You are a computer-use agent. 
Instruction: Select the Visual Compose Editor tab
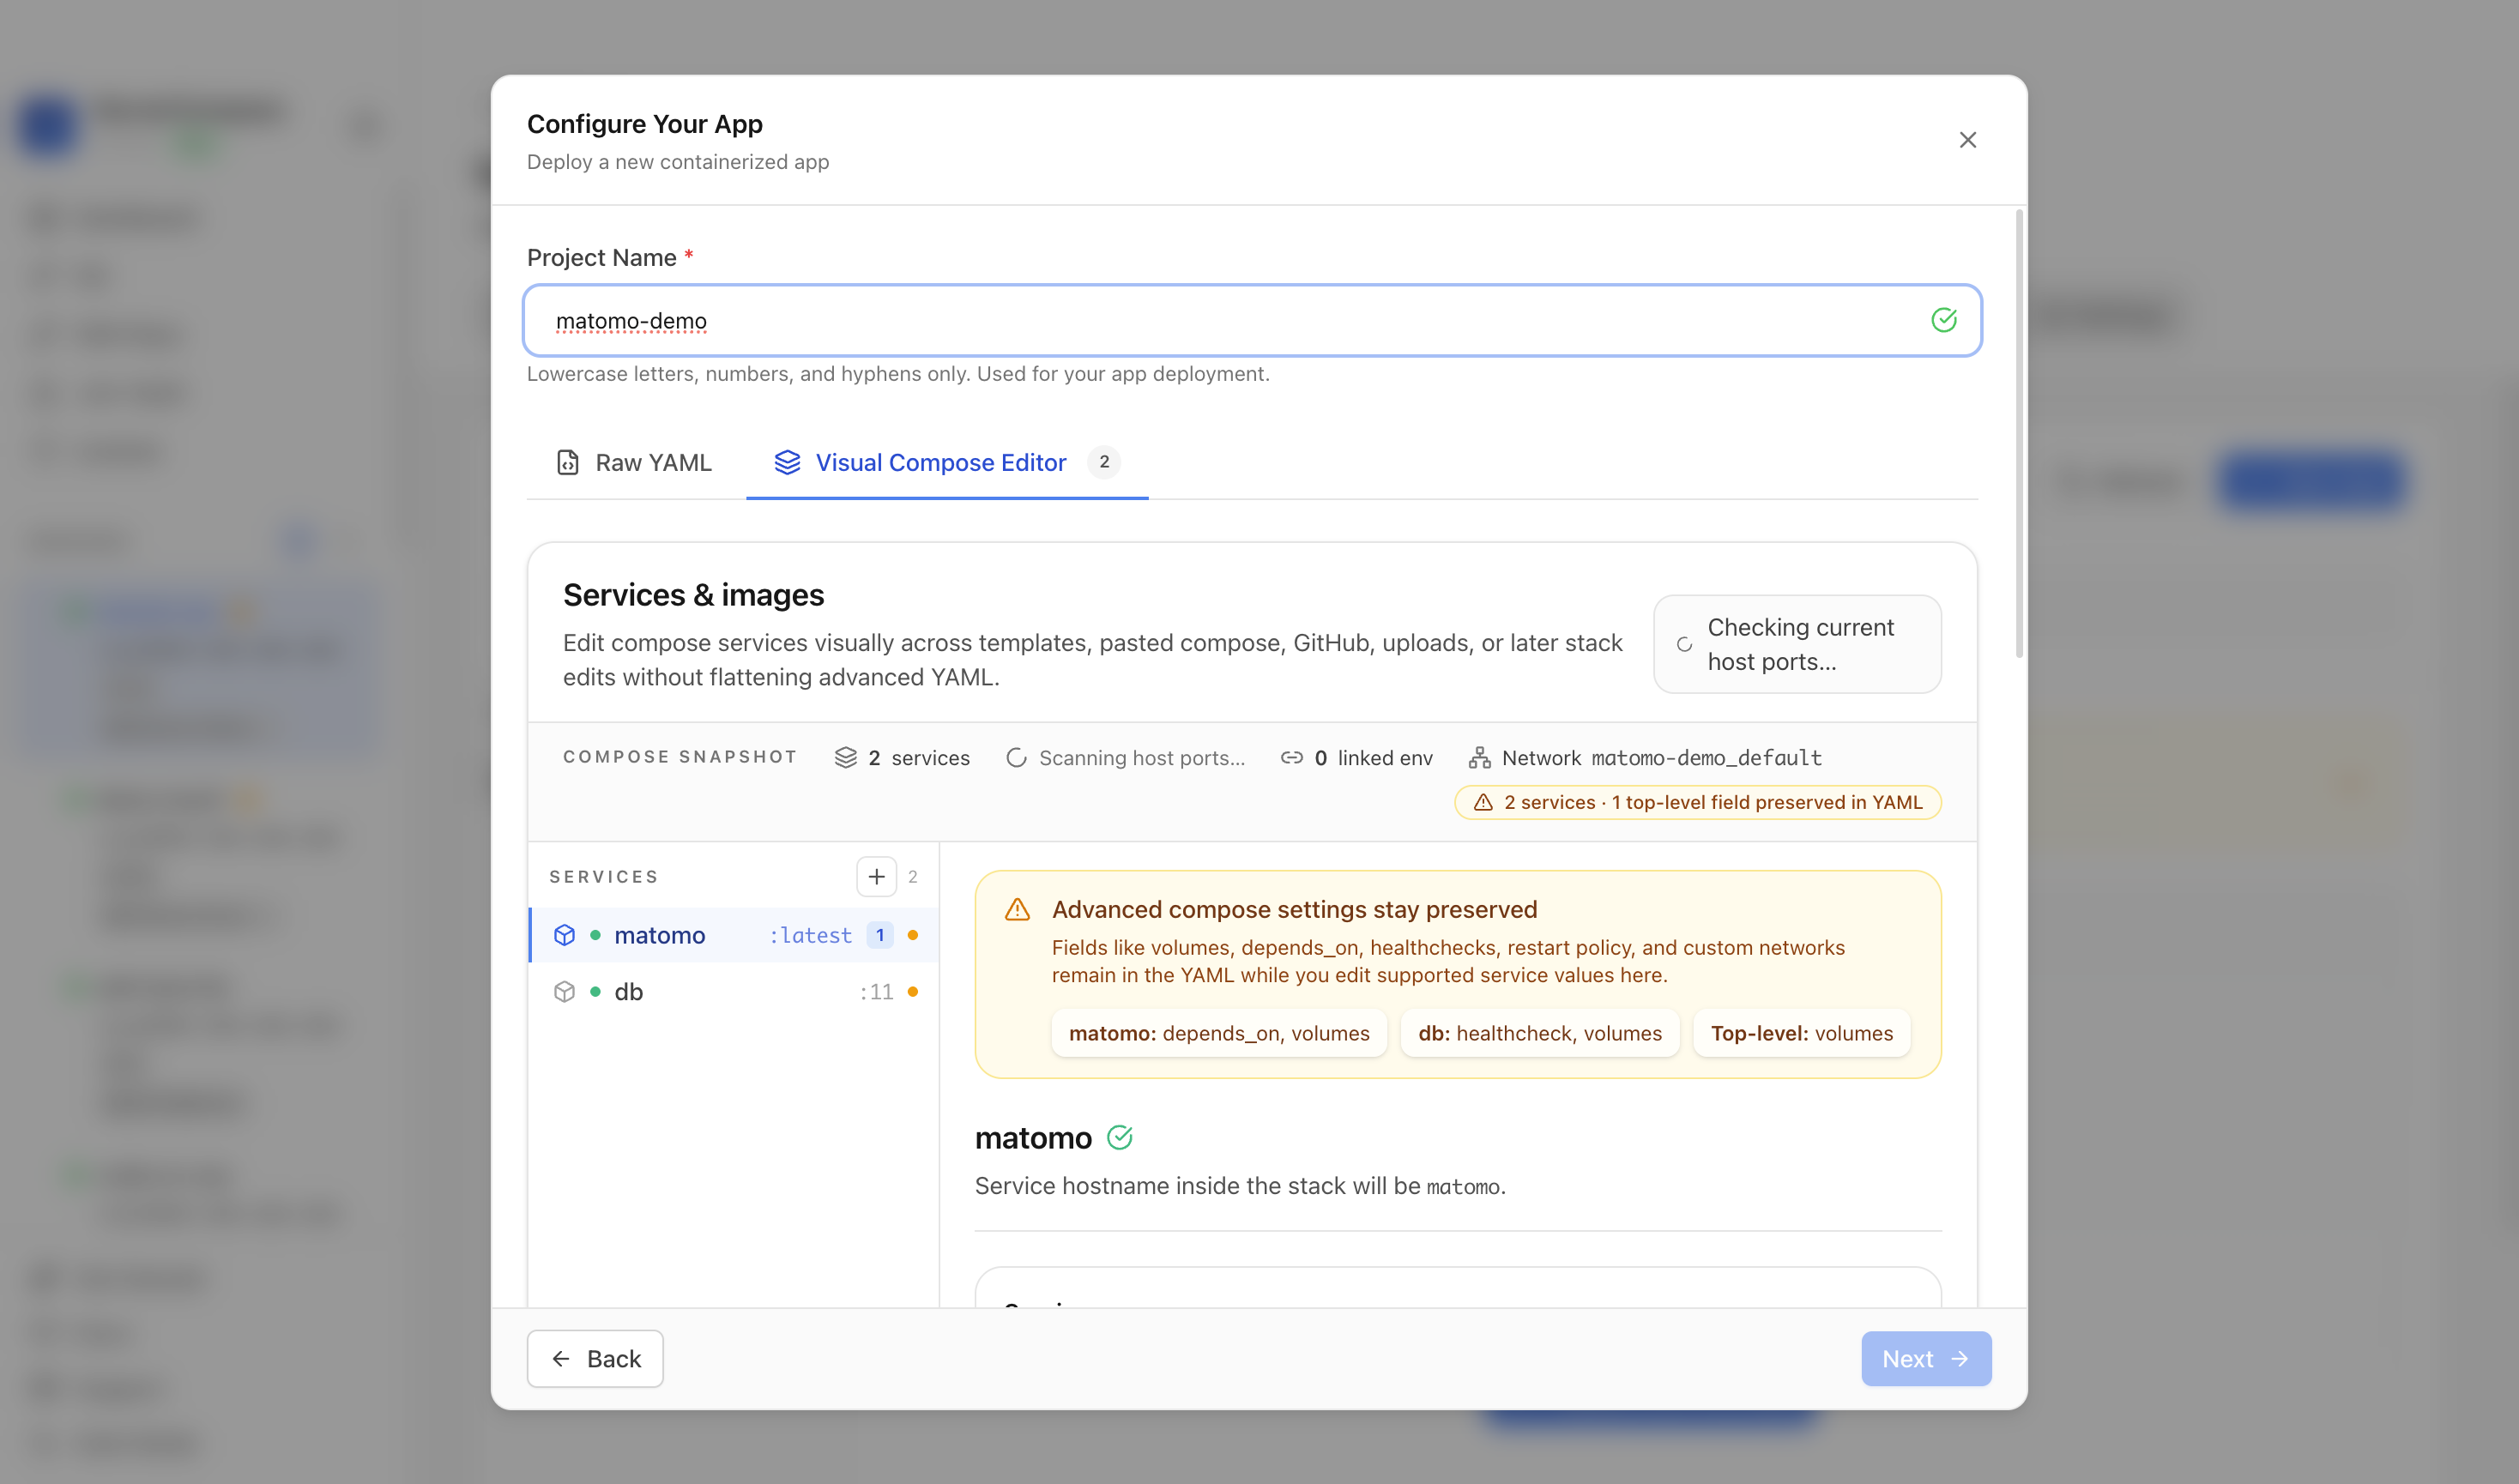pos(946,462)
